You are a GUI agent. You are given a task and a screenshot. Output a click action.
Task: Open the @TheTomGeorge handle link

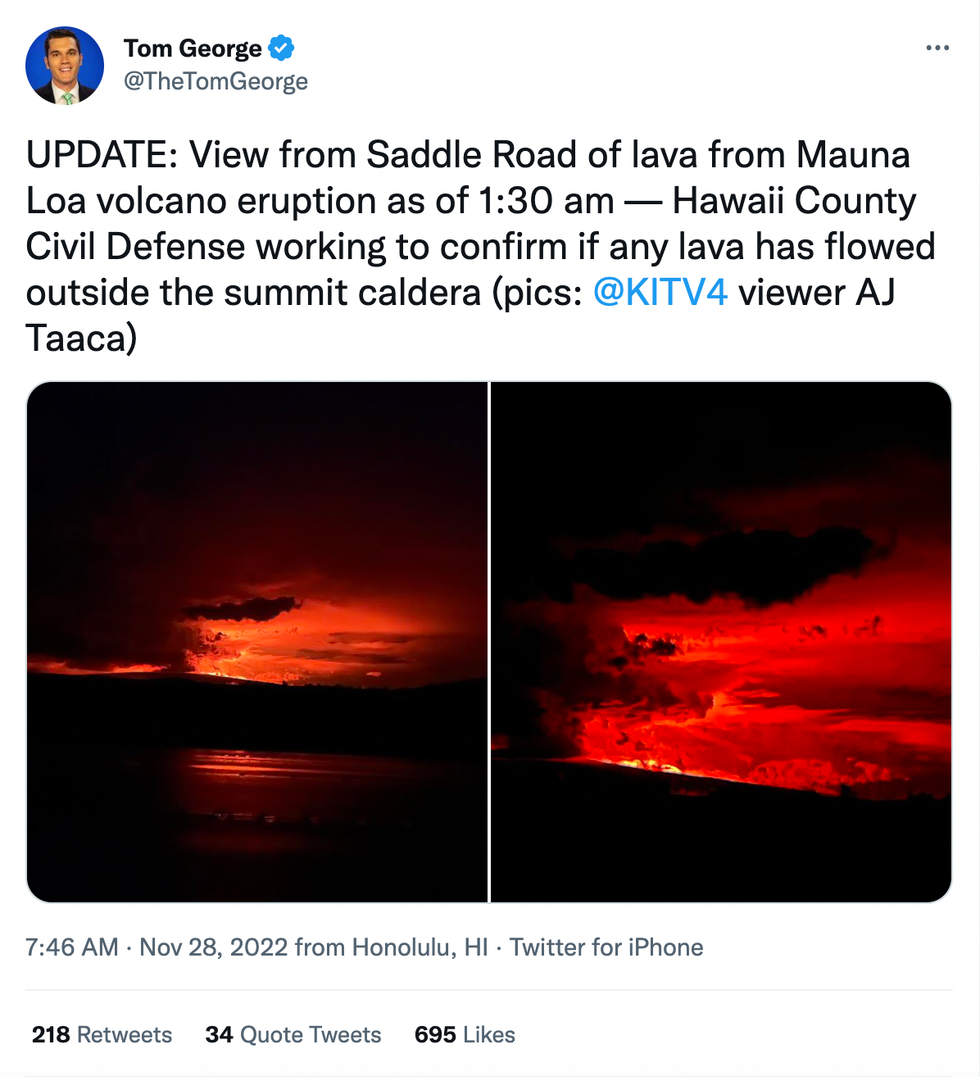[x=215, y=82]
